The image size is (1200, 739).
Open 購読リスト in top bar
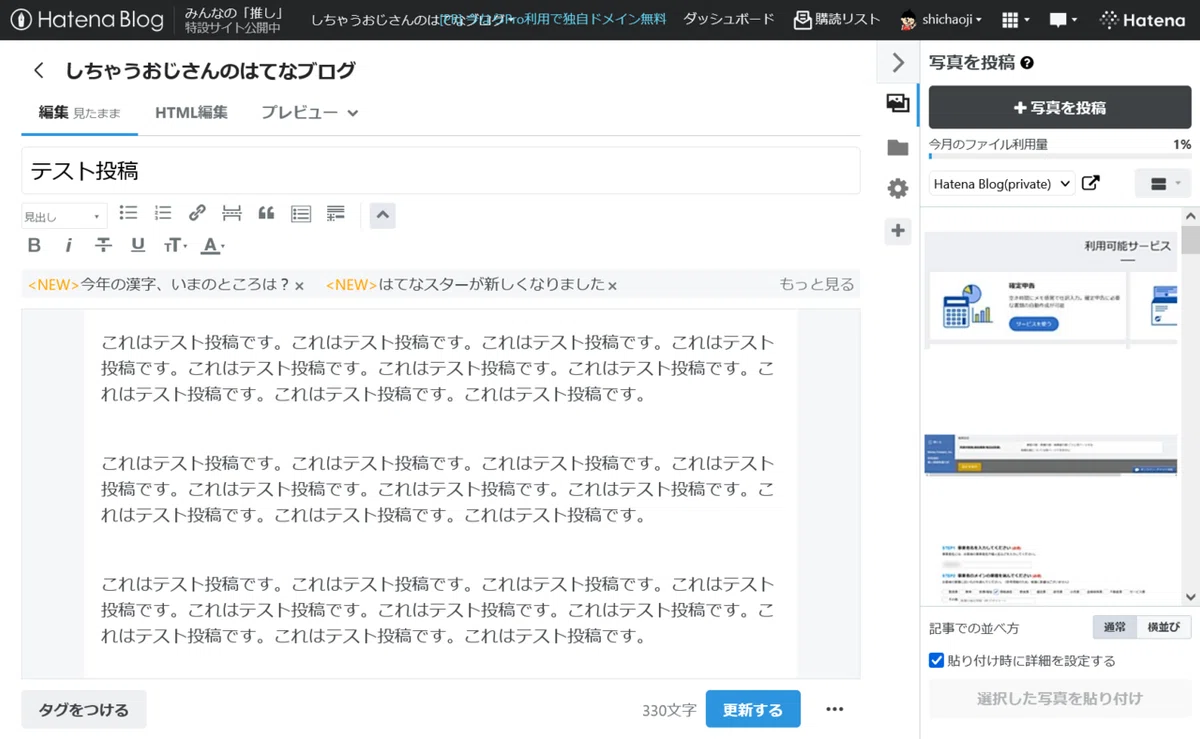[837, 19]
